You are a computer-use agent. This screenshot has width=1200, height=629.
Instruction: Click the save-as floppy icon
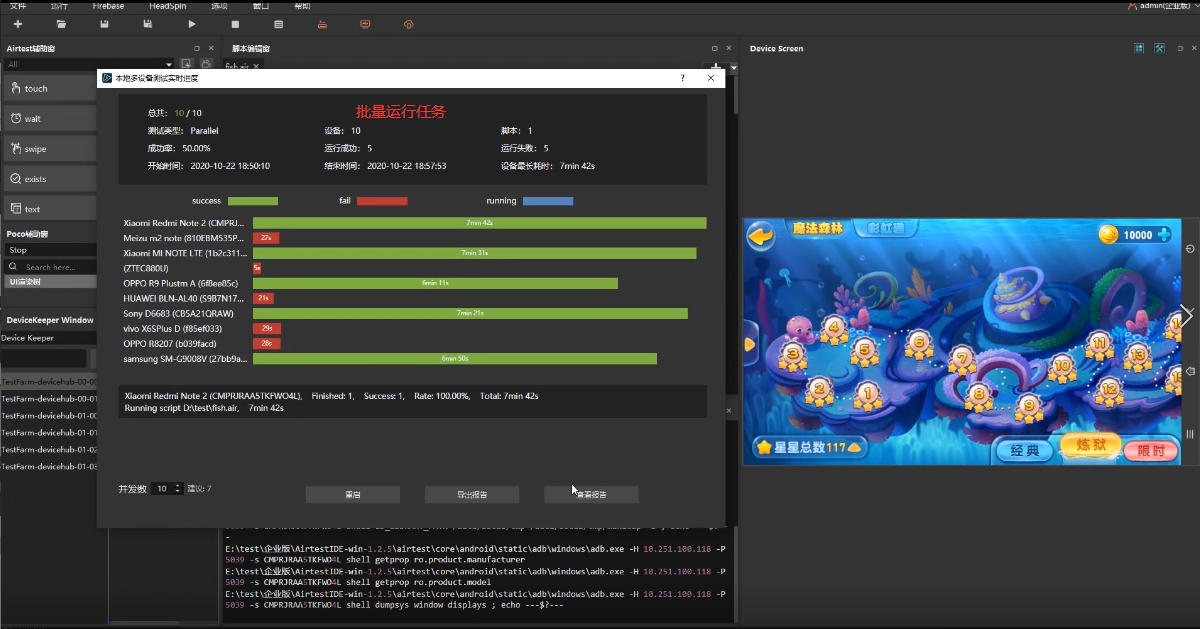[x=148, y=24]
